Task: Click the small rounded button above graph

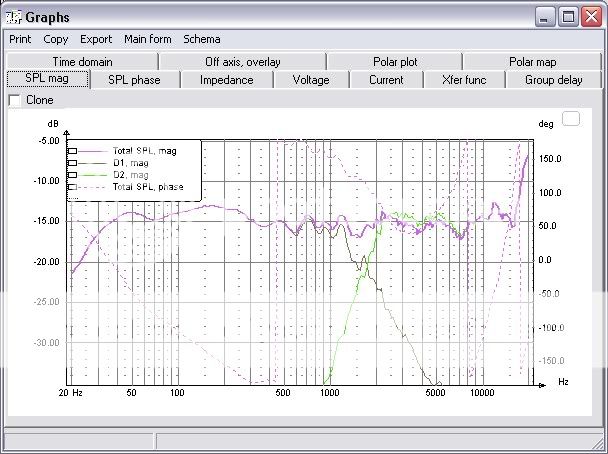Action: (571, 119)
